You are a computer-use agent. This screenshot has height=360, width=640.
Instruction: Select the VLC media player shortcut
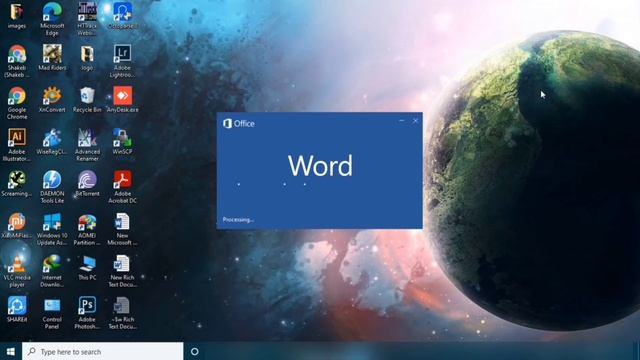coord(17,271)
